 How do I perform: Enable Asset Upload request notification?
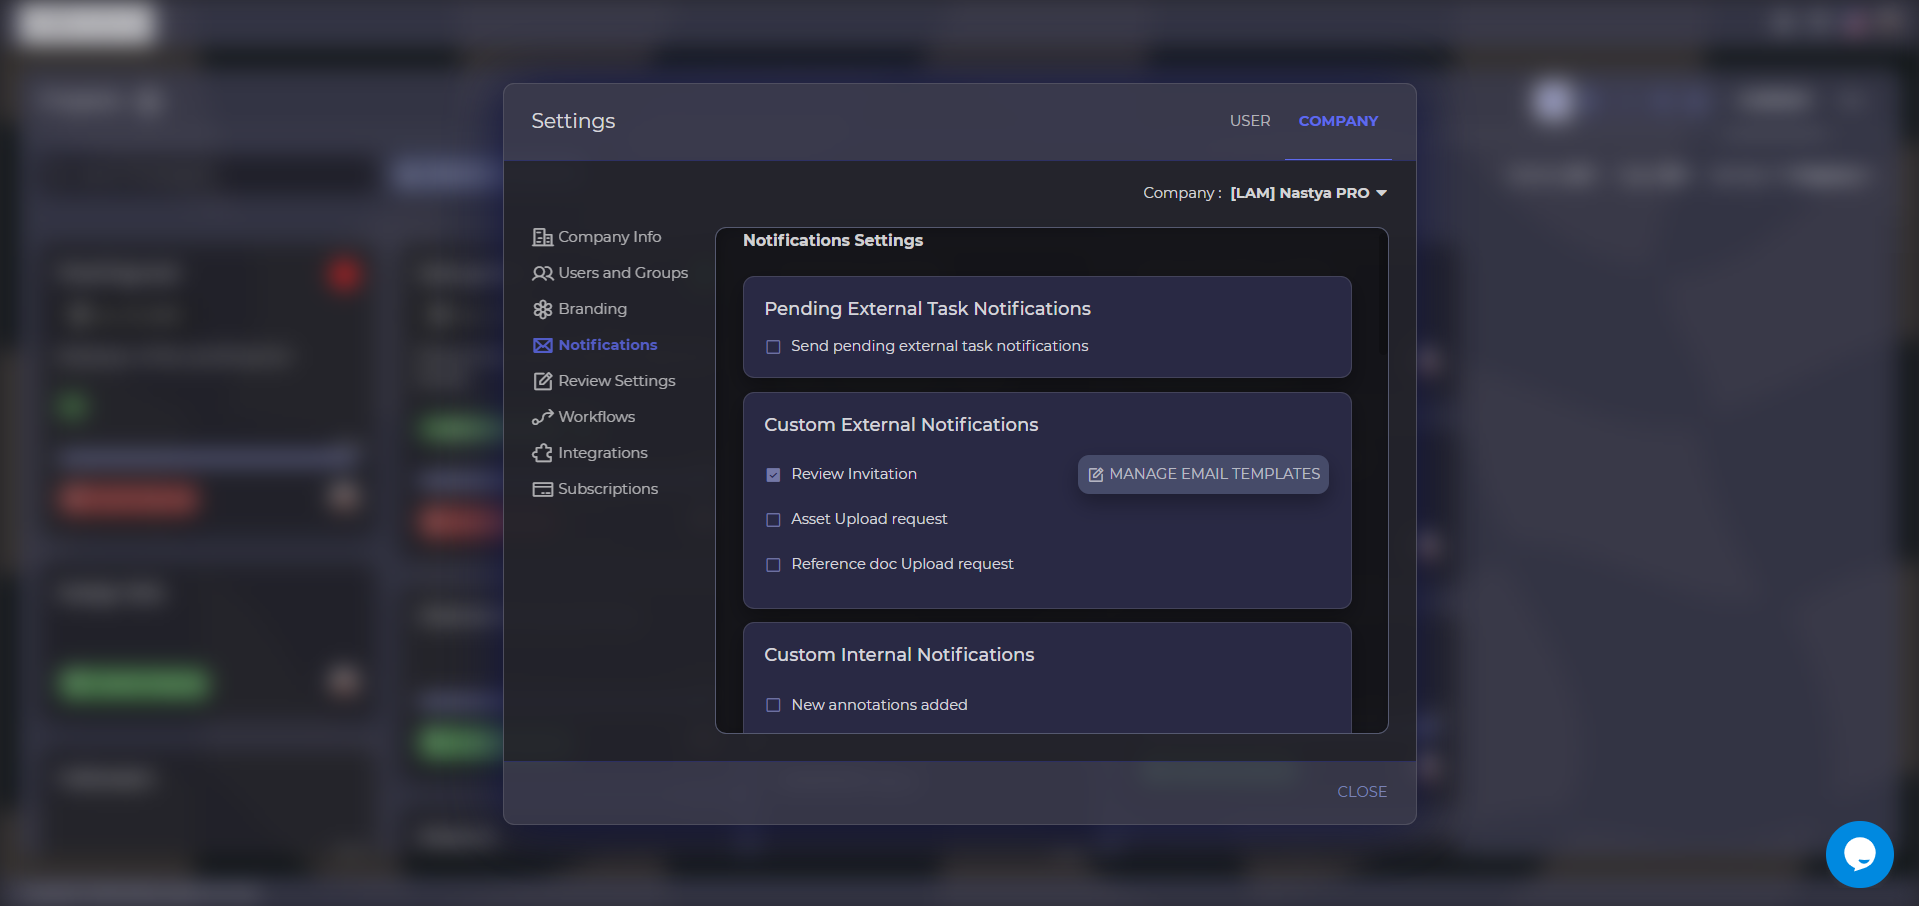[773, 520]
